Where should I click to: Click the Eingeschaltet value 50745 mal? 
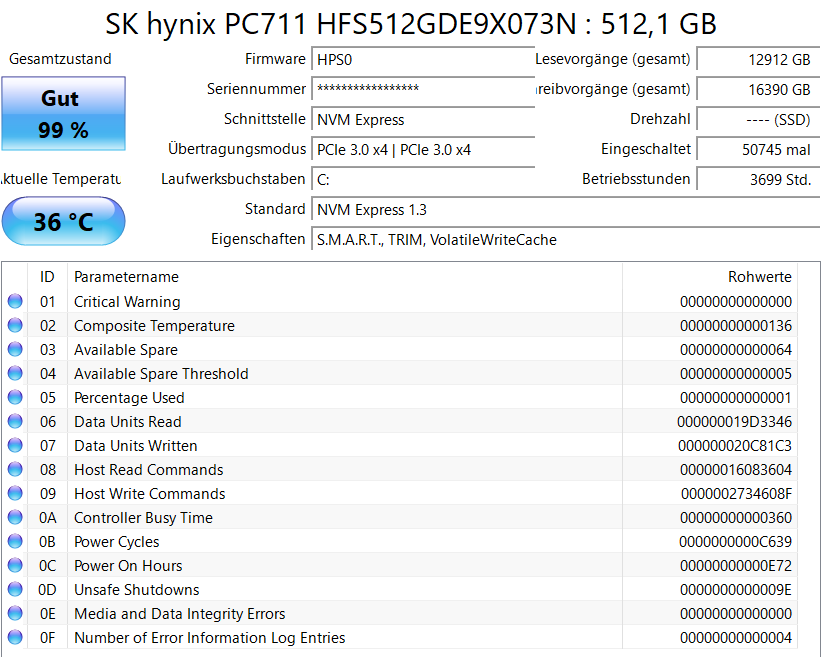tap(758, 149)
